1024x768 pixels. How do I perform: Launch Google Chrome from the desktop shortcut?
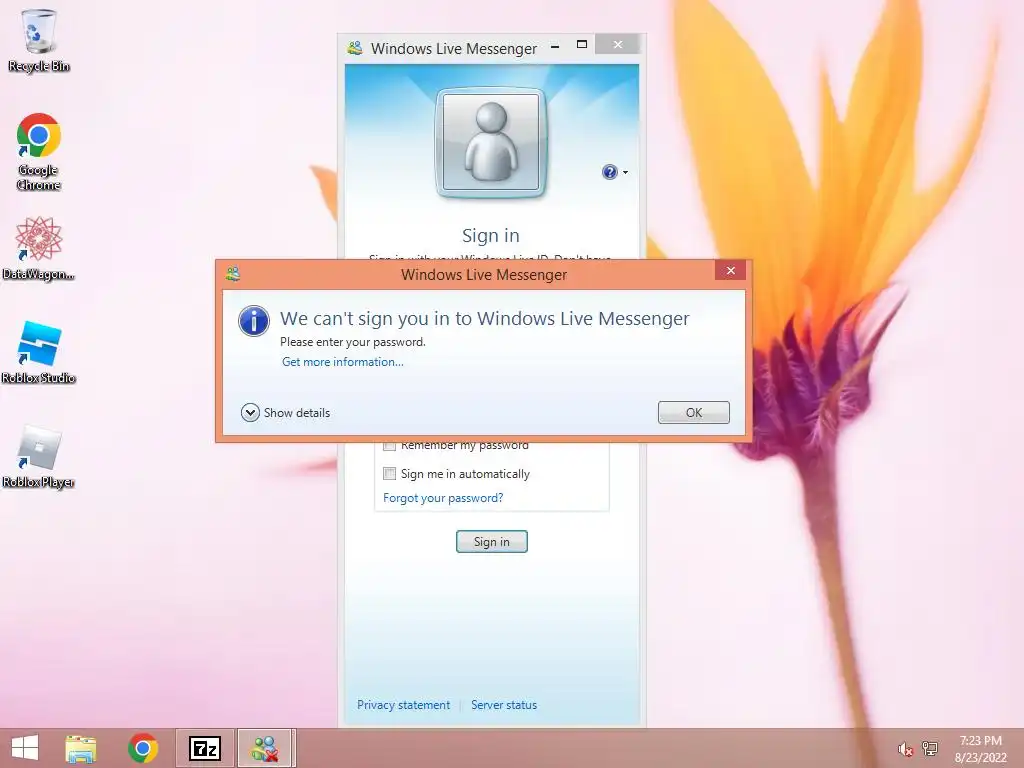coord(39,152)
